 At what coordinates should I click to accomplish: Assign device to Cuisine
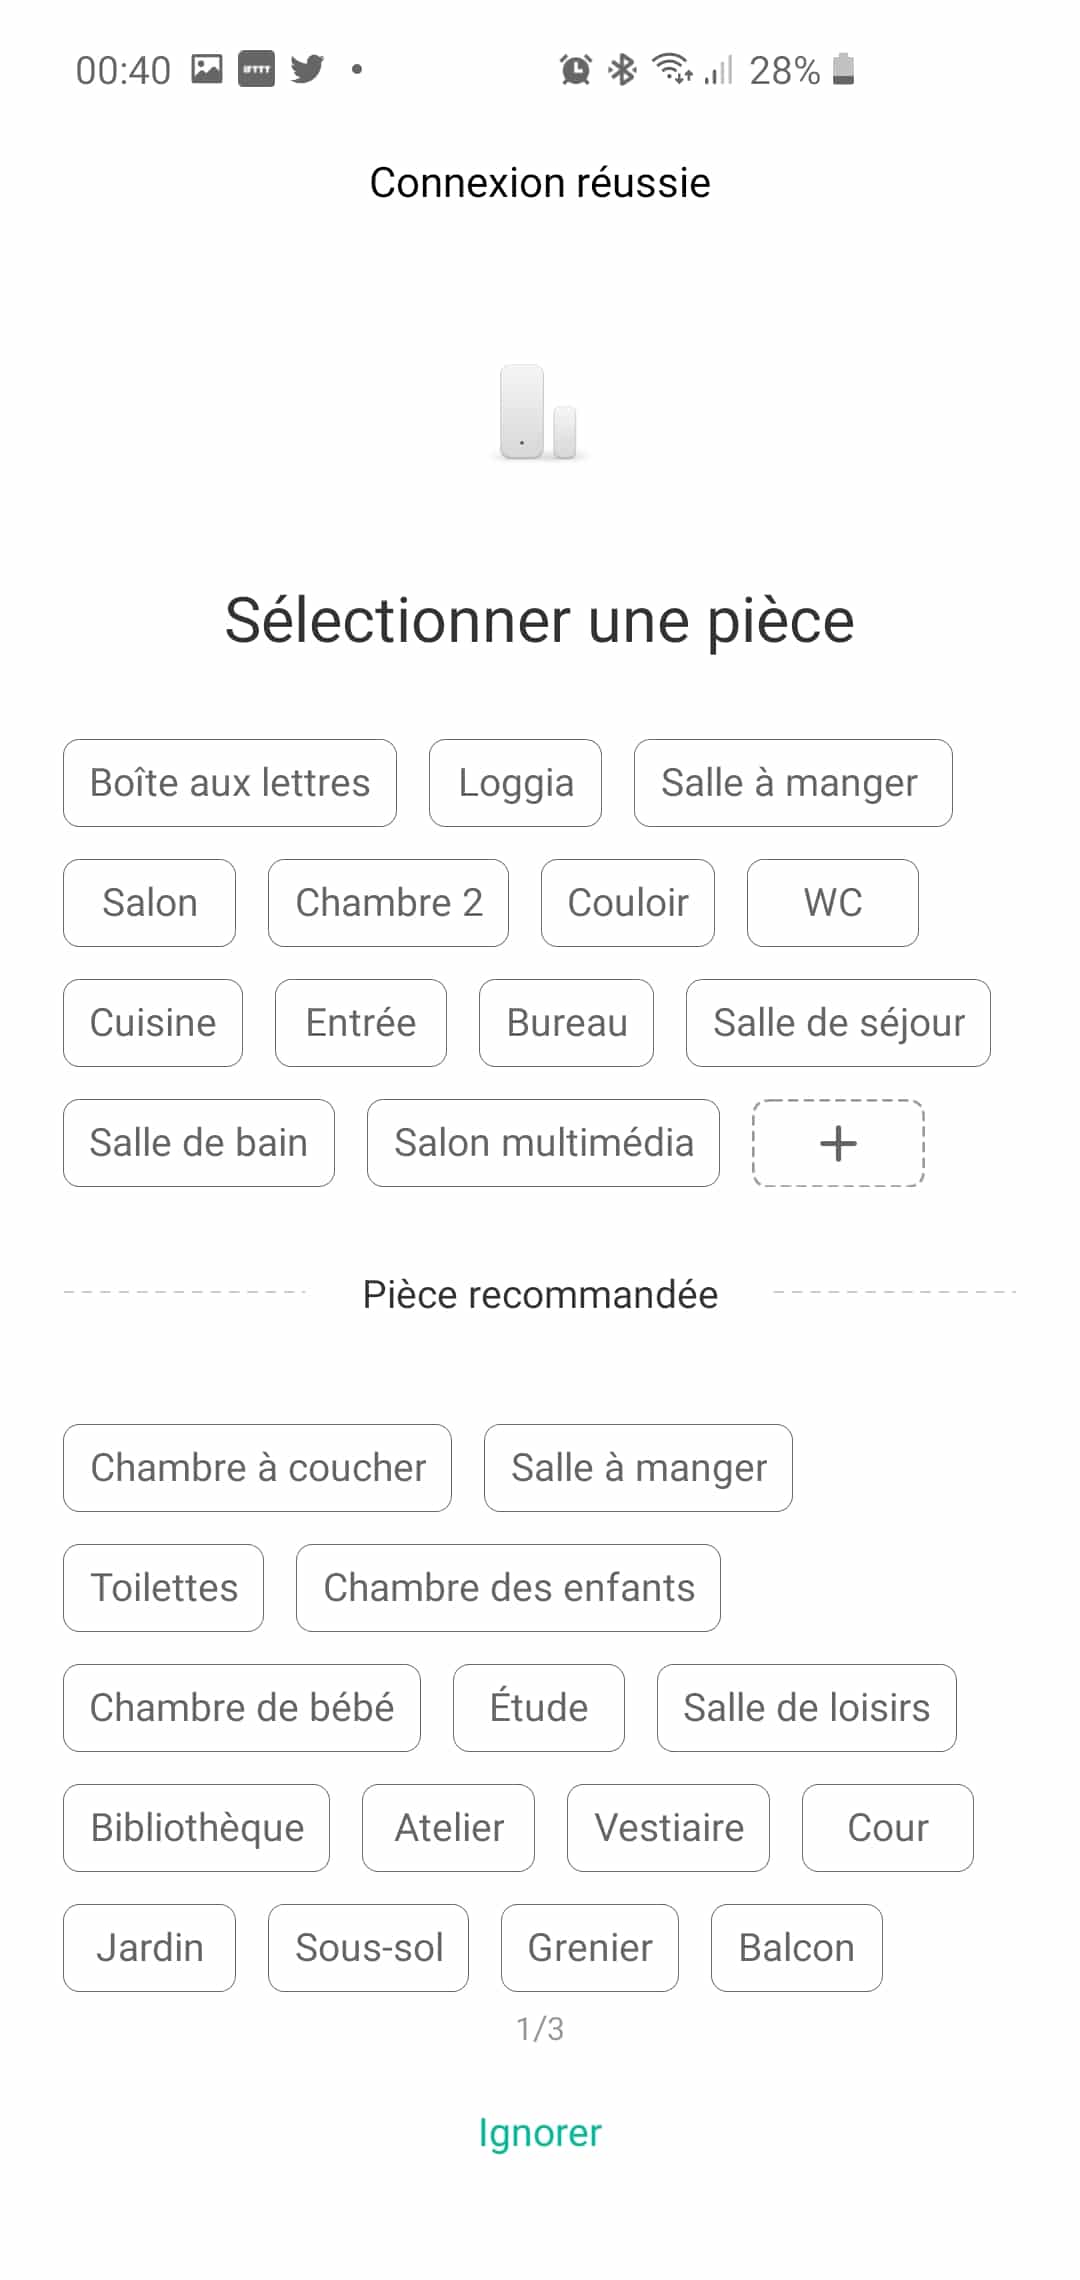pyautogui.click(x=153, y=1023)
